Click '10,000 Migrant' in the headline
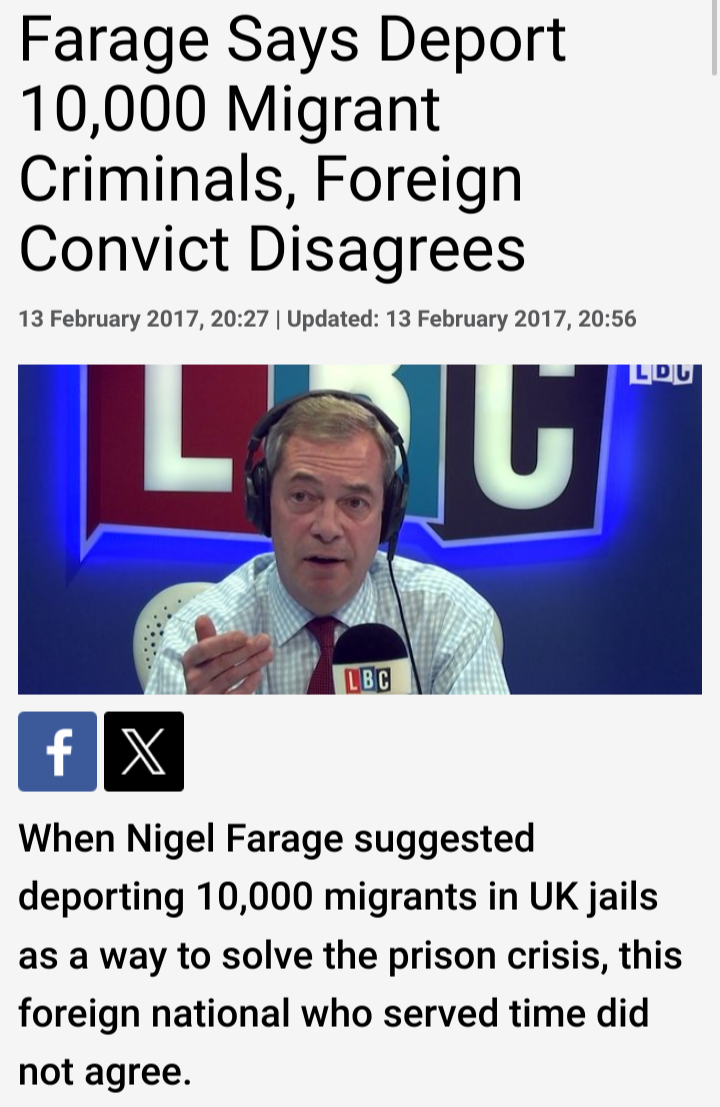 pyautogui.click(x=230, y=109)
